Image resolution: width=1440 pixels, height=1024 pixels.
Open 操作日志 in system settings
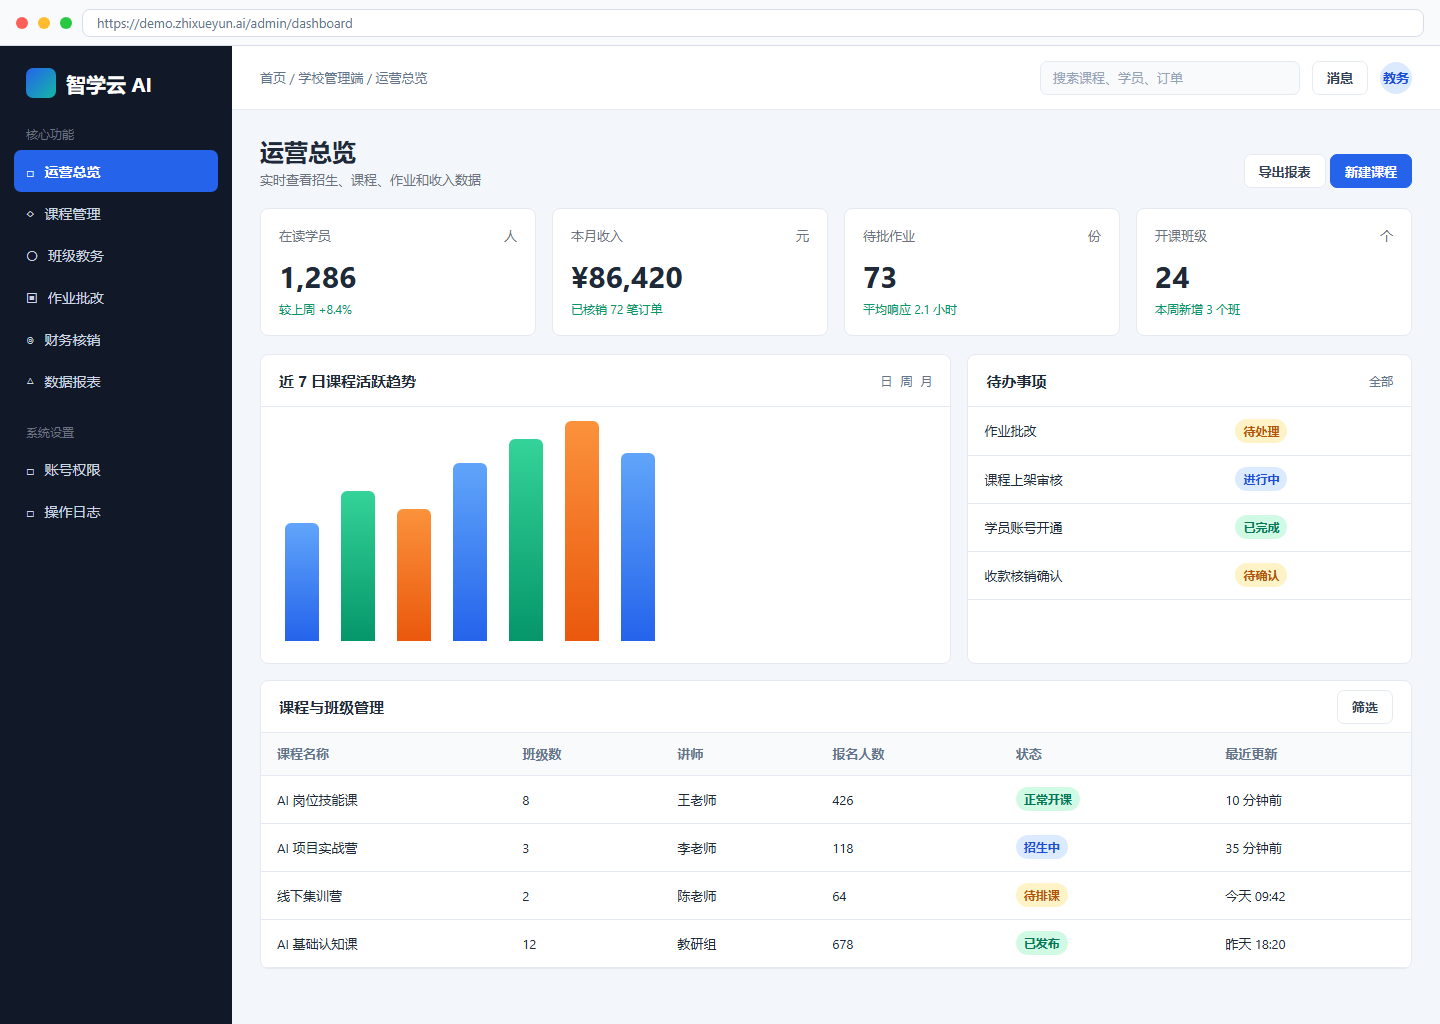116,512
